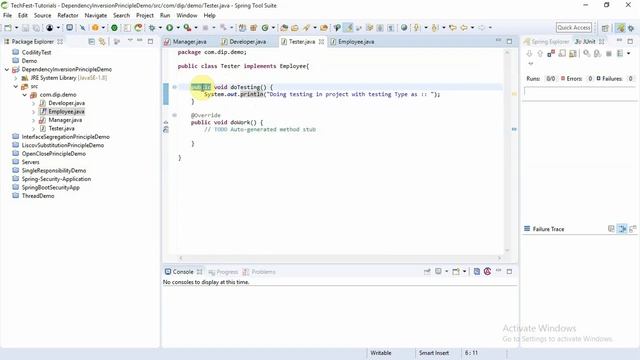Click the Save icon in the toolbar
The width and height of the screenshot is (640, 360).
pos(25,28)
